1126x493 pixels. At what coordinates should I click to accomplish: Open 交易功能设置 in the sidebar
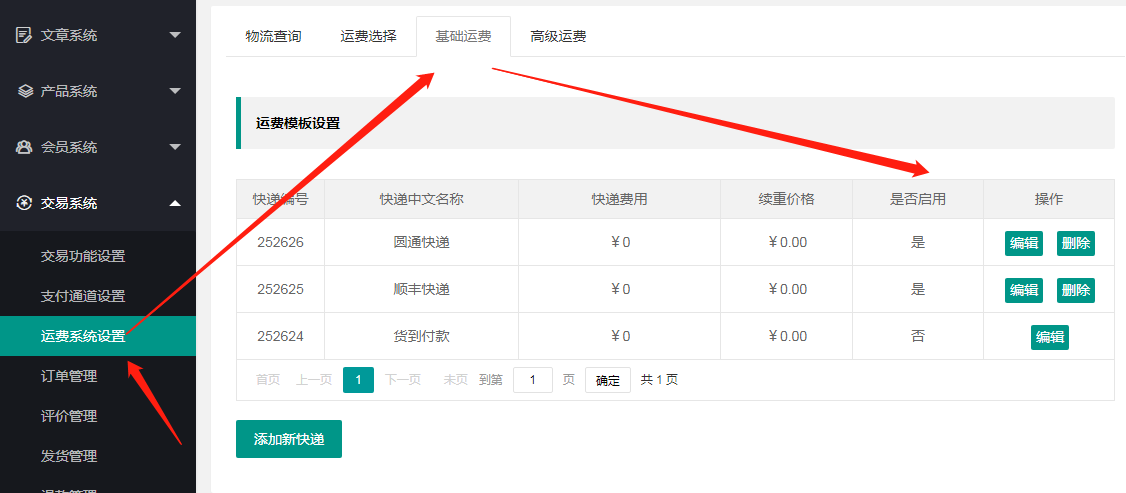tap(83, 256)
